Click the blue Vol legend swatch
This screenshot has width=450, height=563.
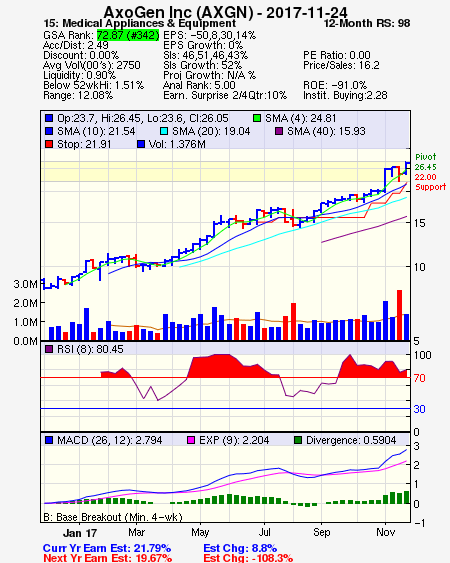[141, 144]
